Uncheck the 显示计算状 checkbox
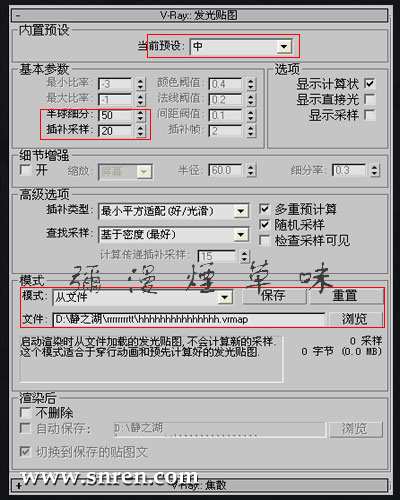The image size is (400, 500). (x=370, y=83)
